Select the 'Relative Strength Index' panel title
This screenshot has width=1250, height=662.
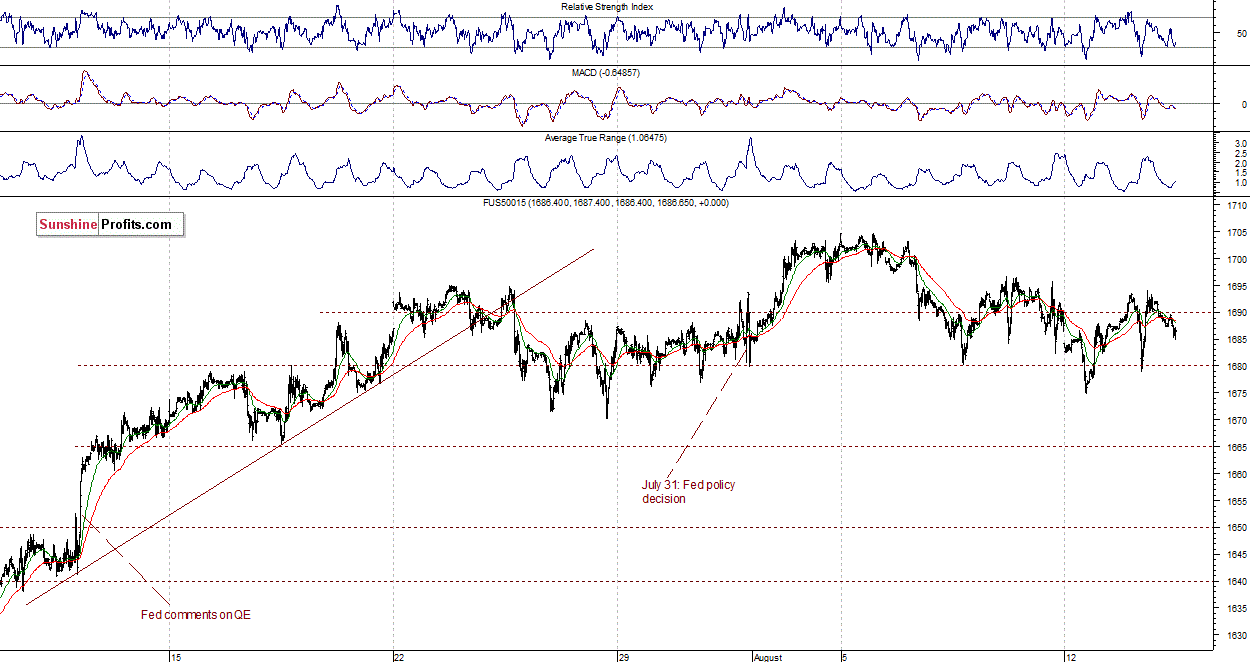click(x=606, y=6)
